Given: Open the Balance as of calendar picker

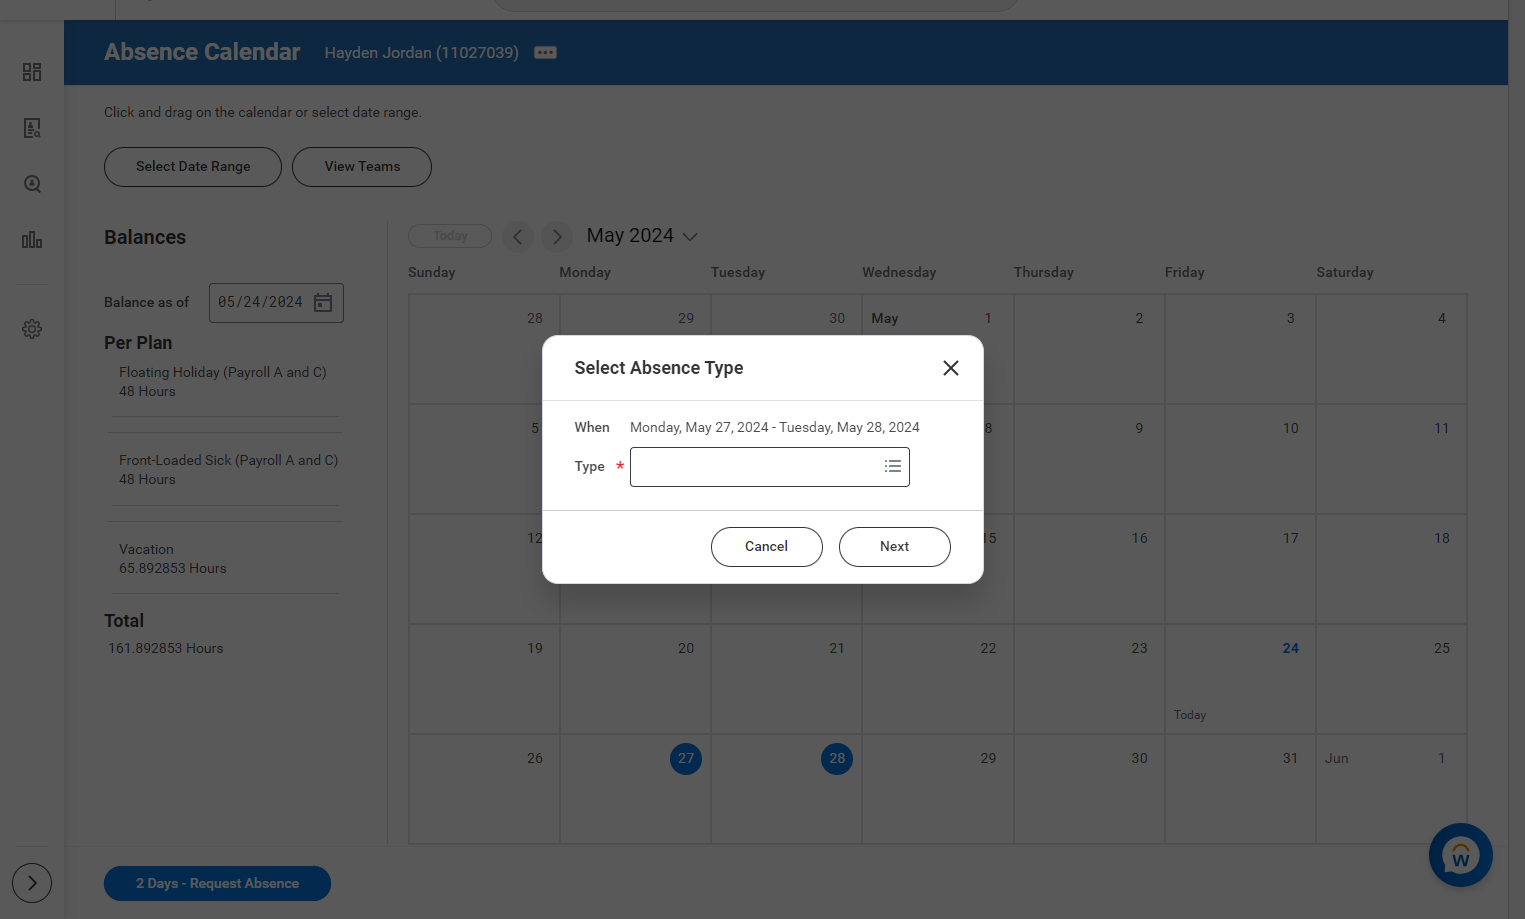Looking at the screenshot, I should tap(323, 303).
